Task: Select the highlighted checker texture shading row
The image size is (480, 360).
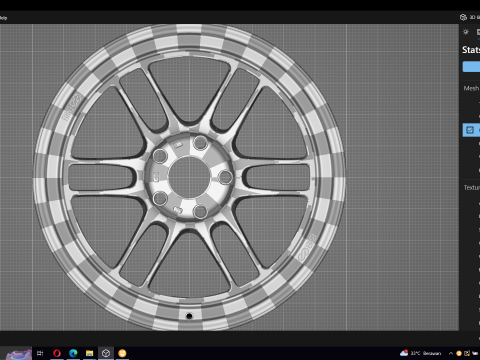Action: [471, 130]
